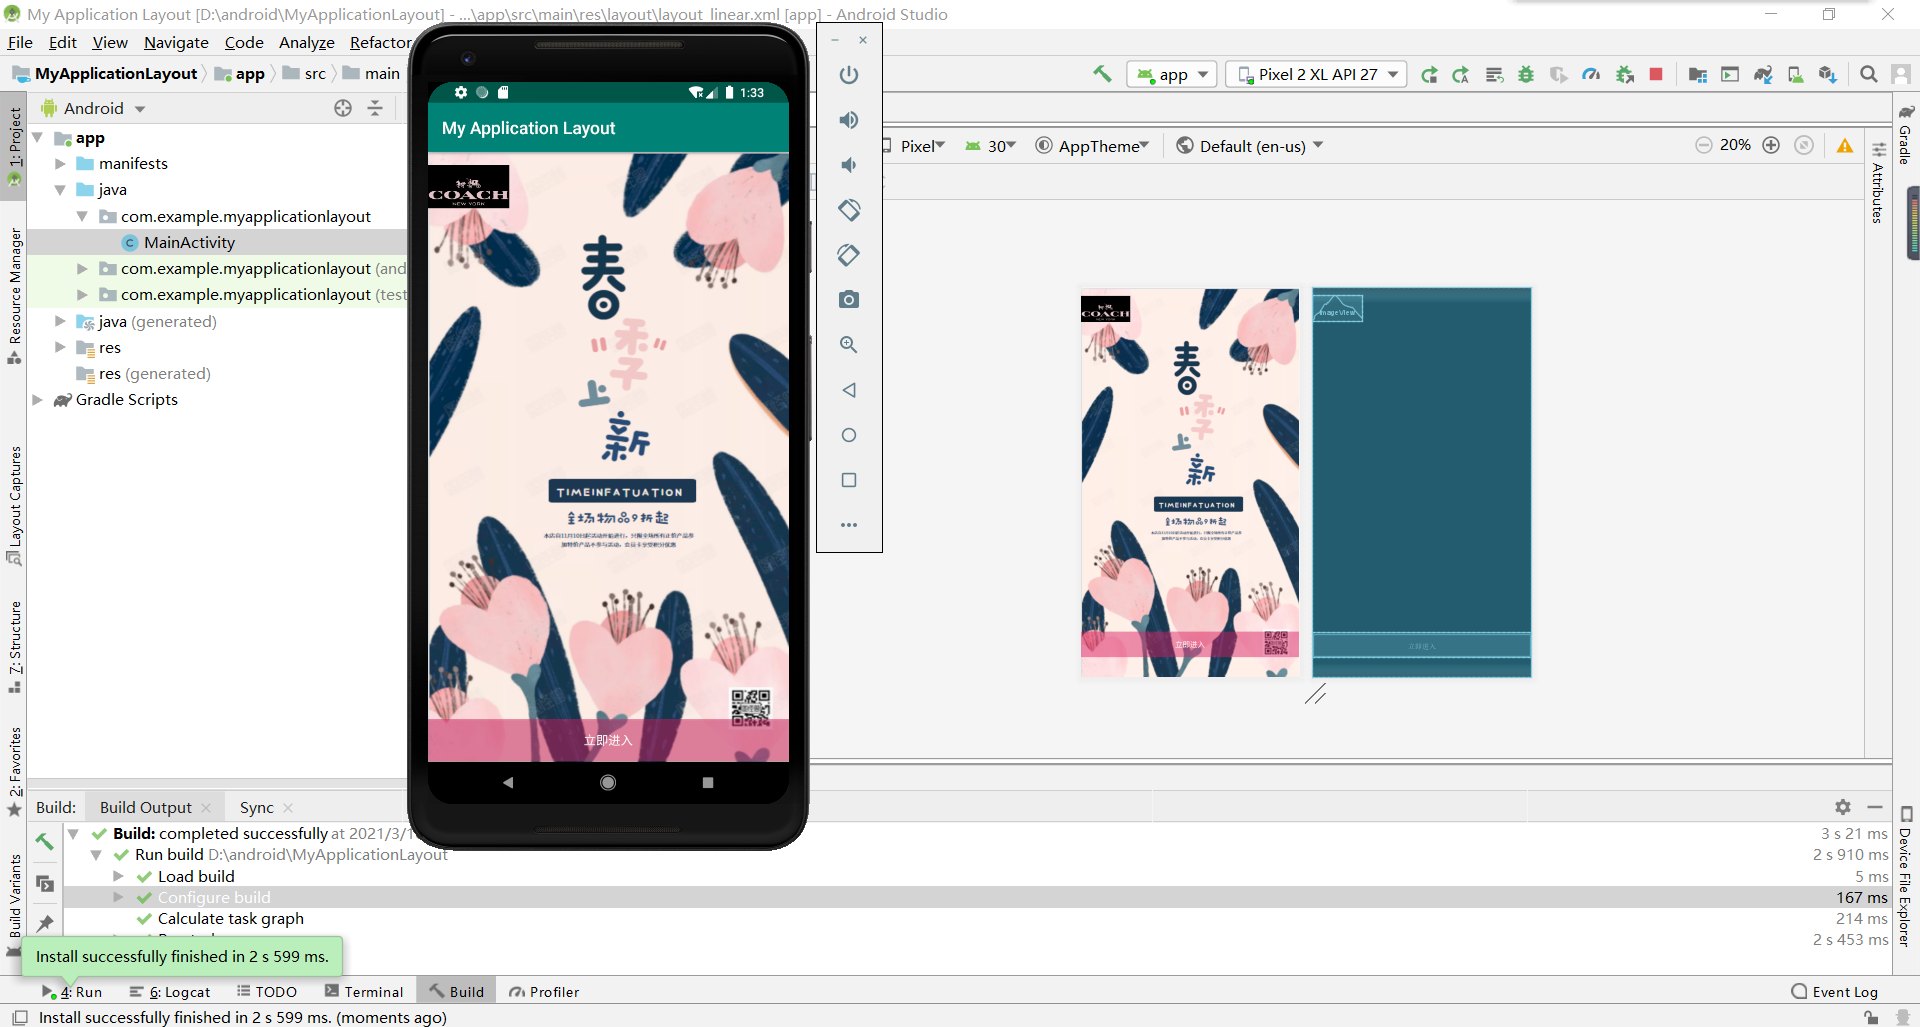Click the emulator volume up icon
The width and height of the screenshot is (1920, 1027).
pos(849,120)
